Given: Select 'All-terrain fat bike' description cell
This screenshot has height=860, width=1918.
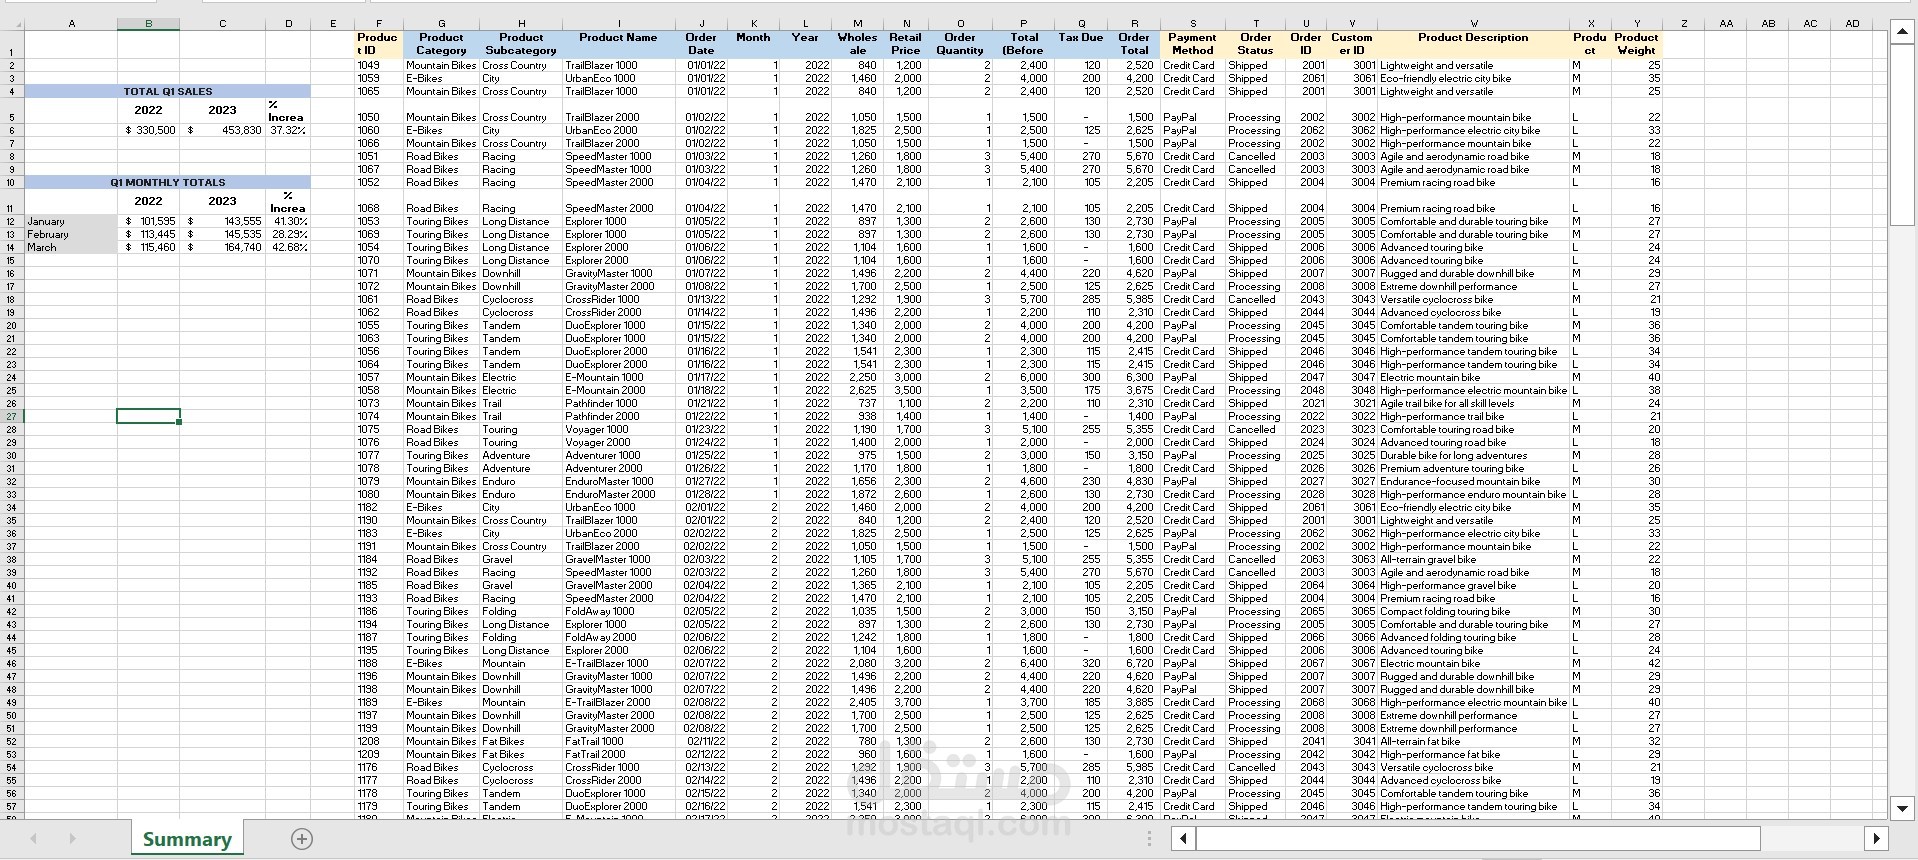Looking at the screenshot, I should 1473,741.
